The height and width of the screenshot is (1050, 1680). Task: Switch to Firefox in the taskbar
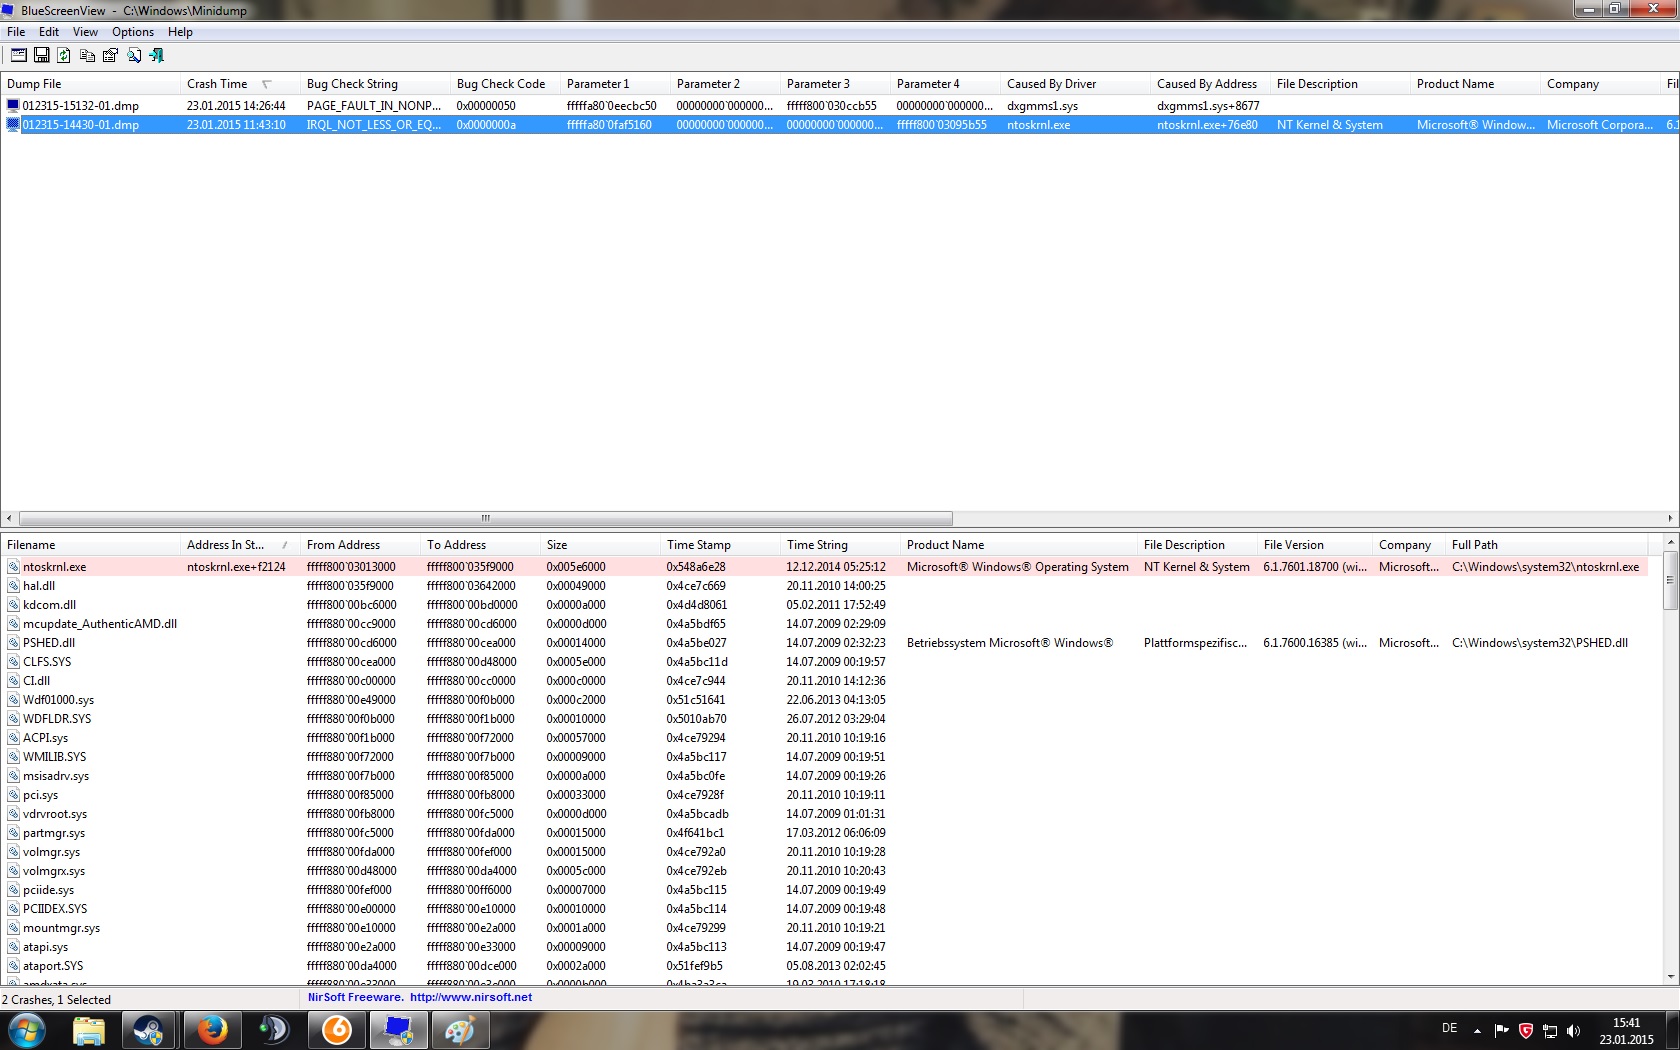point(212,1030)
